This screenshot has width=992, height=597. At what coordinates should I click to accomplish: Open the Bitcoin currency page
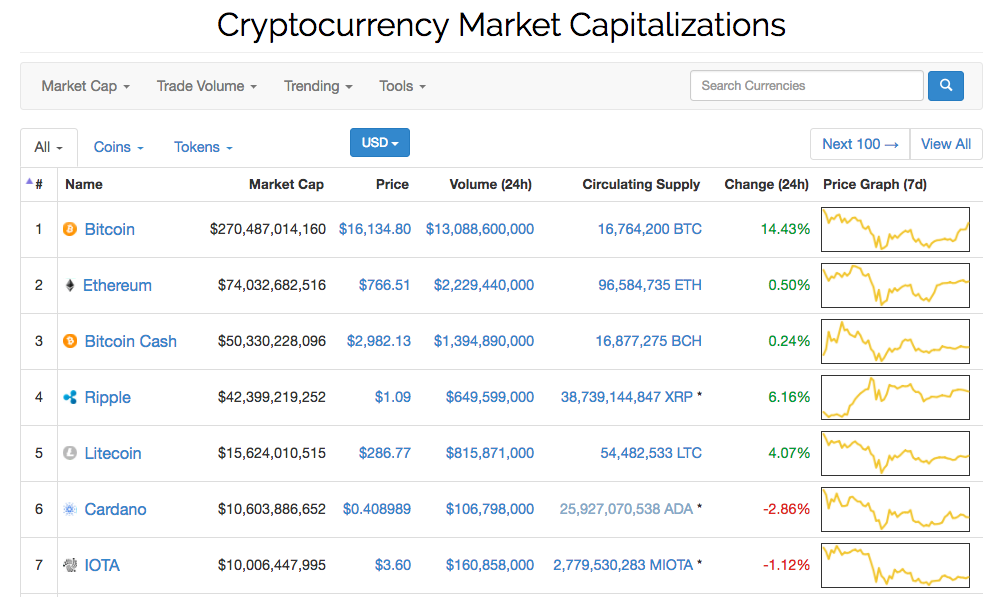[x=109, y=229]
